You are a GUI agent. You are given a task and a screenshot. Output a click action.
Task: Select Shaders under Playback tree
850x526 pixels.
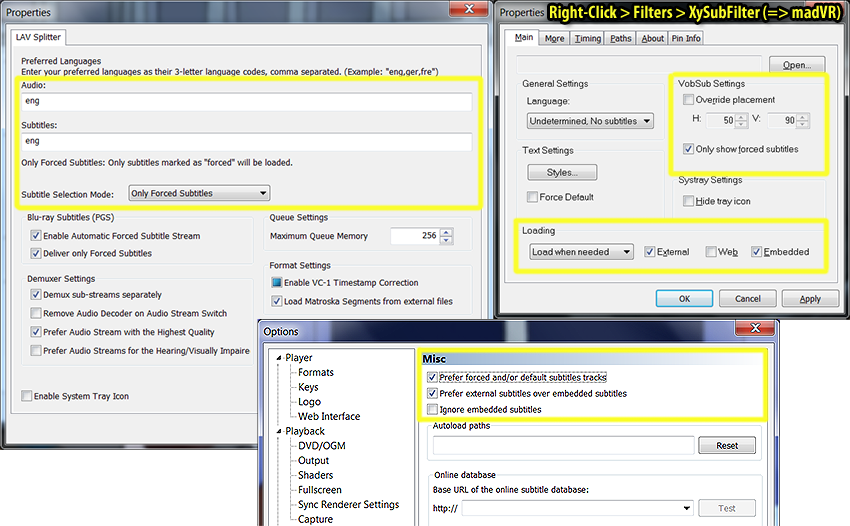tap(315, 475)
